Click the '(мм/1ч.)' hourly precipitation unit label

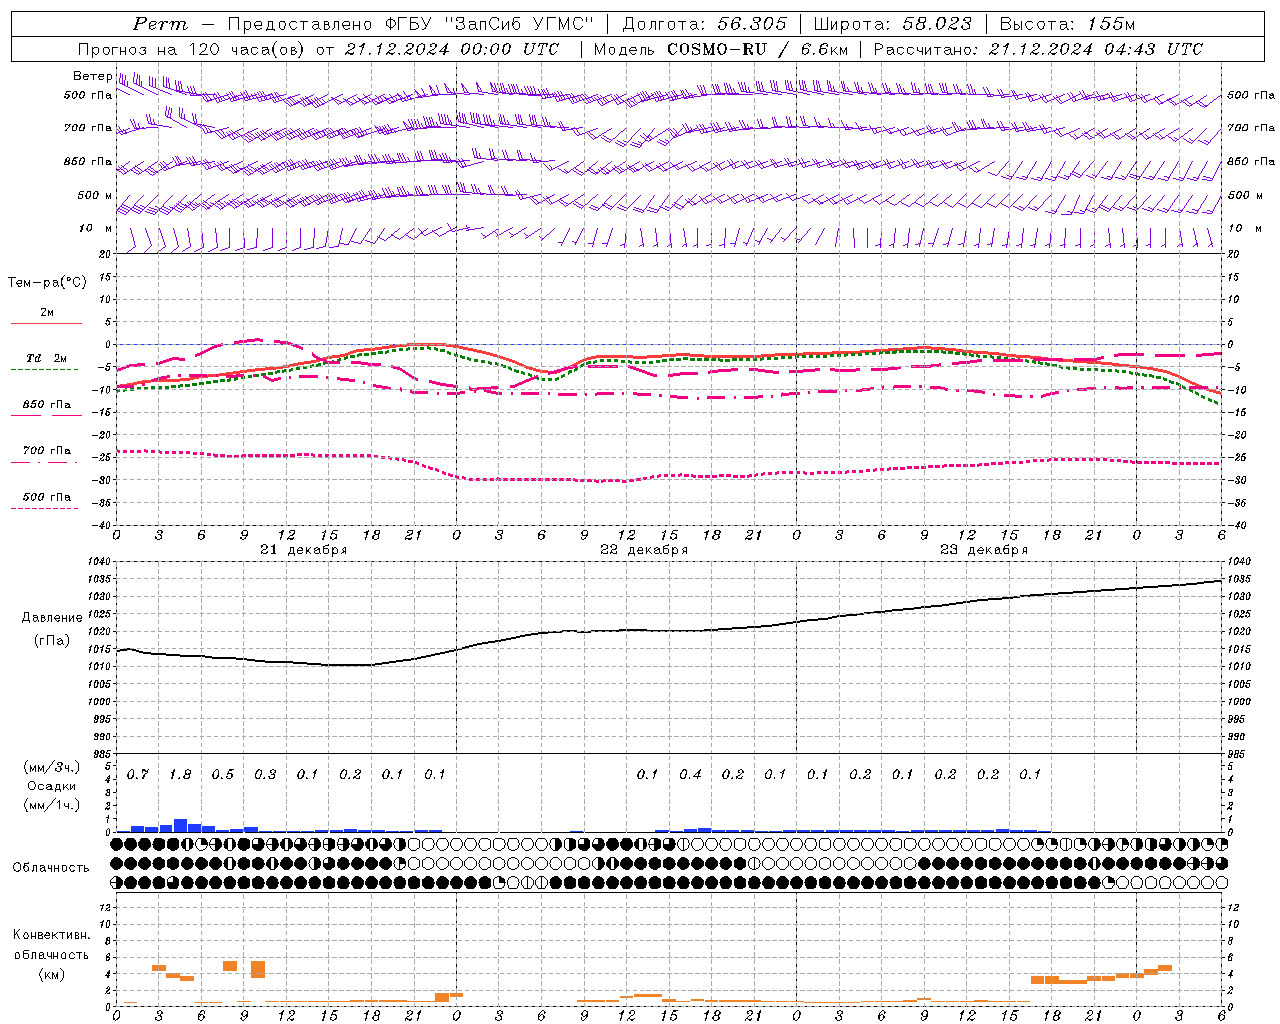pyautogui.click(x=51, y=805)
